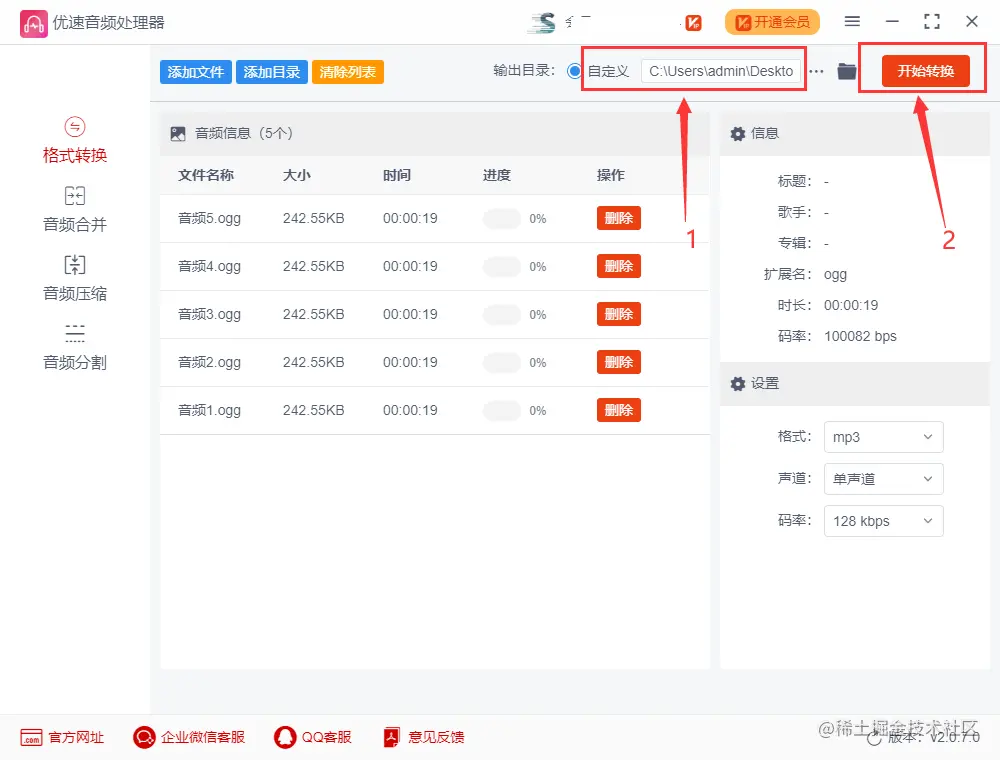Click the 进度 column header
The width and height of the screenshot is (1000, 760).
click(x=497, y=175)
